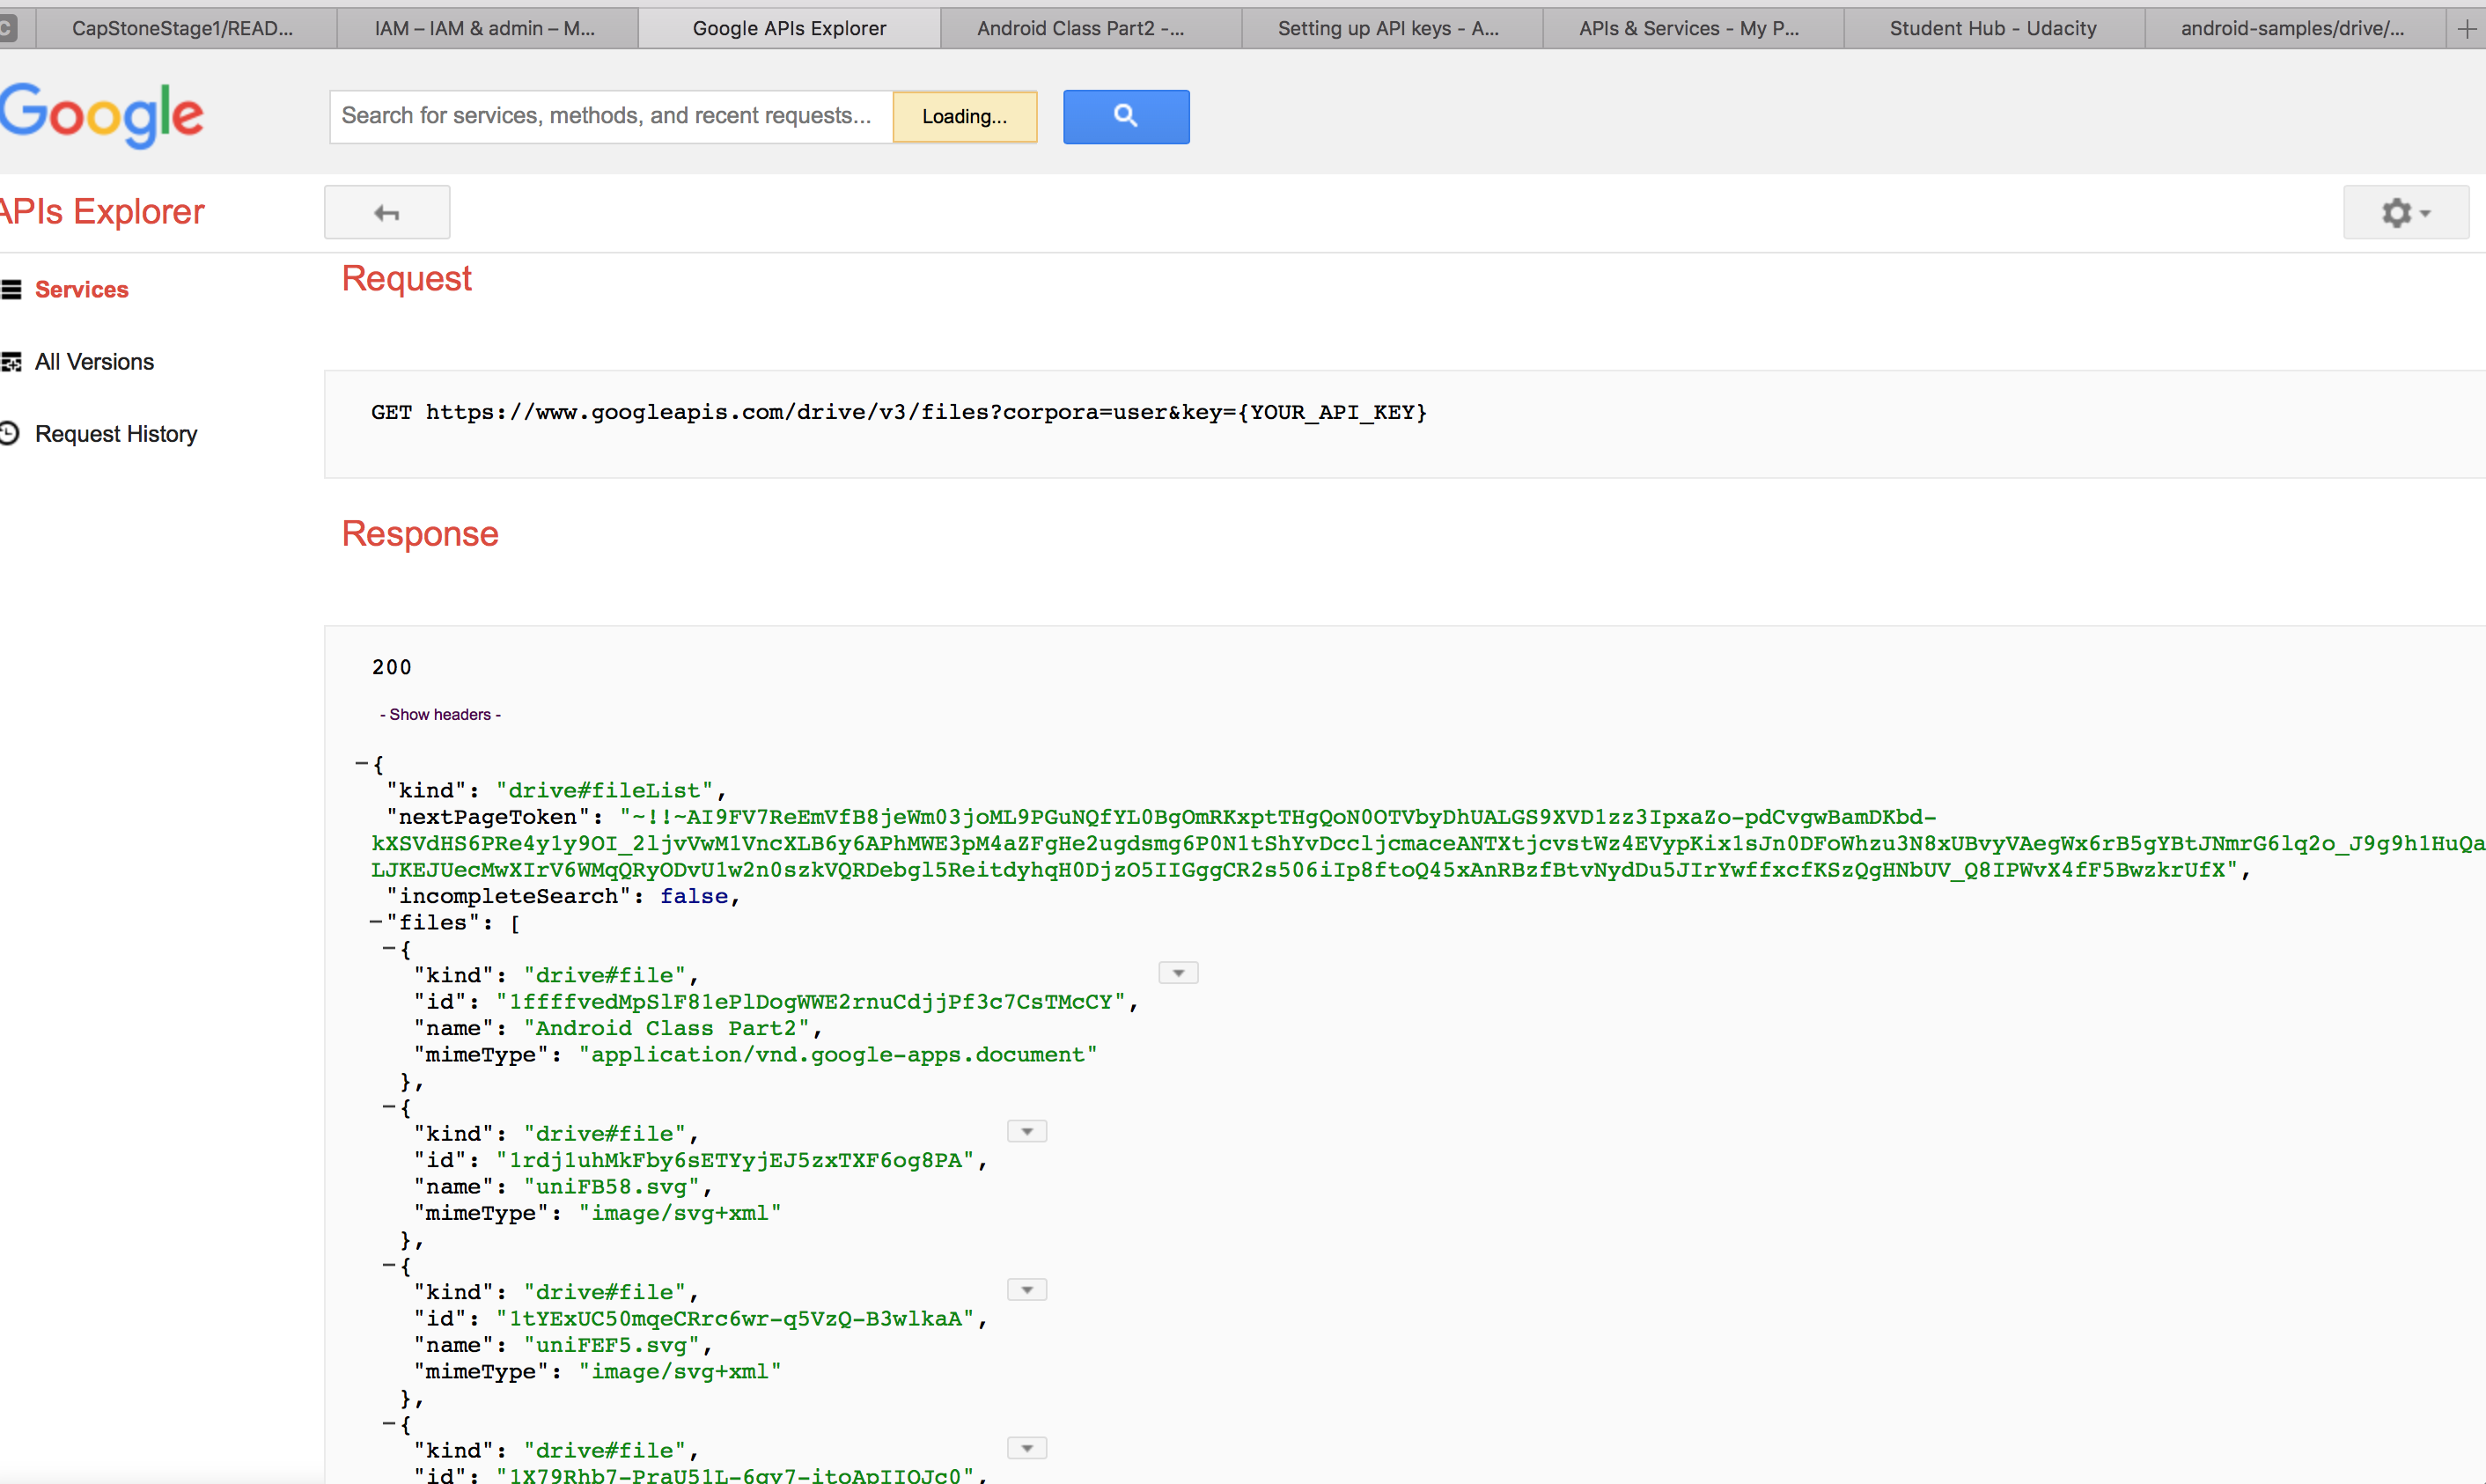The width and height of the screenshot is (2486, 1484).
Task: Open a new browser tab with the plus icon
Action: [x=2464, y=28]
